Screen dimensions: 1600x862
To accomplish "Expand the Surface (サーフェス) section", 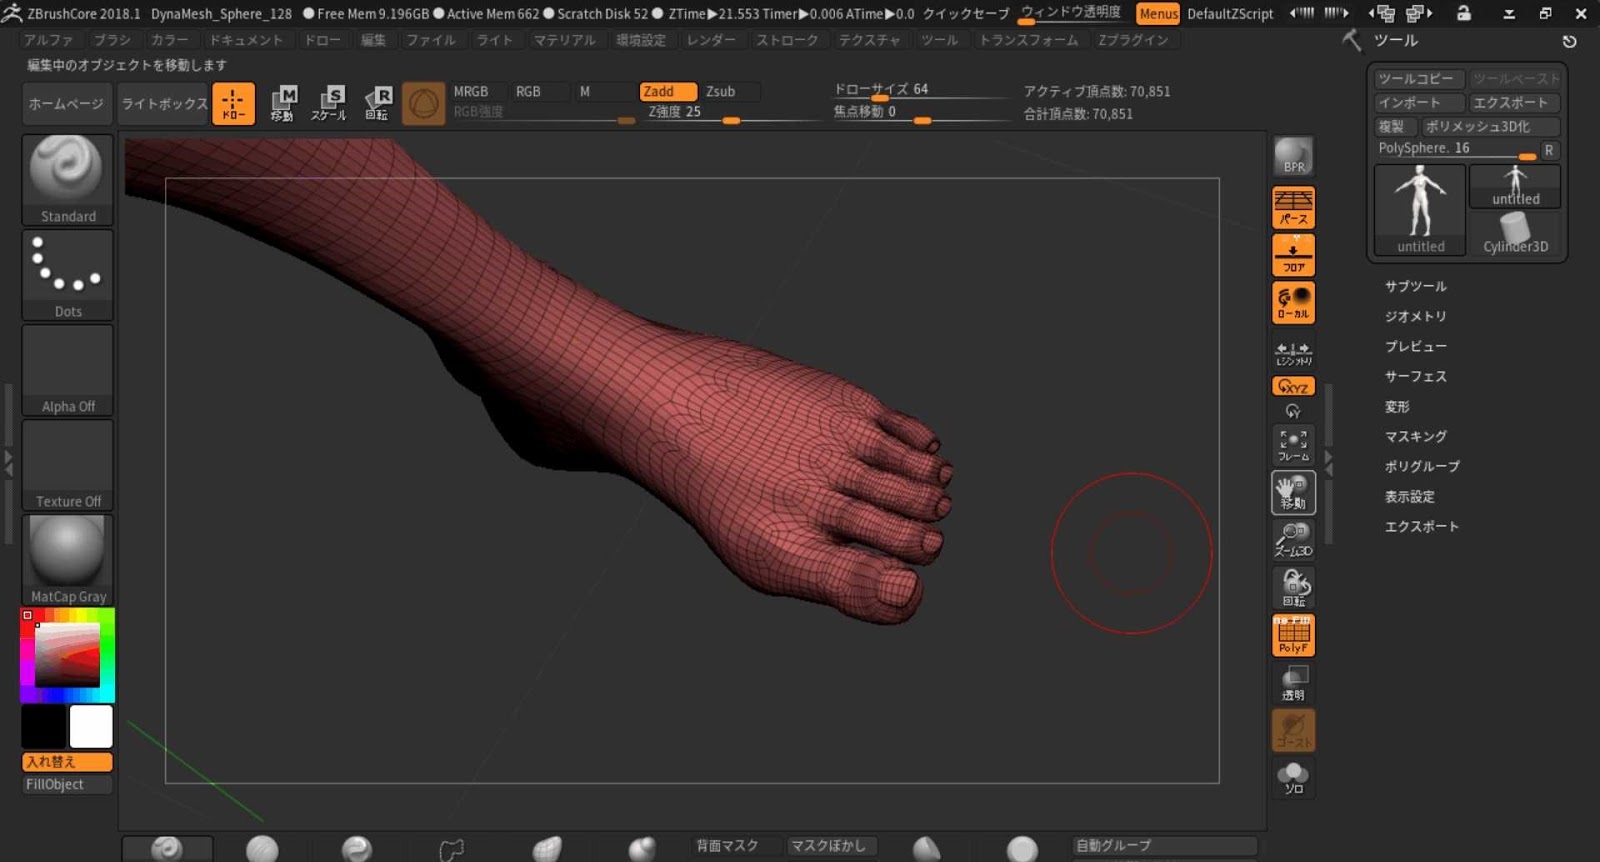I will (1415, 376).
